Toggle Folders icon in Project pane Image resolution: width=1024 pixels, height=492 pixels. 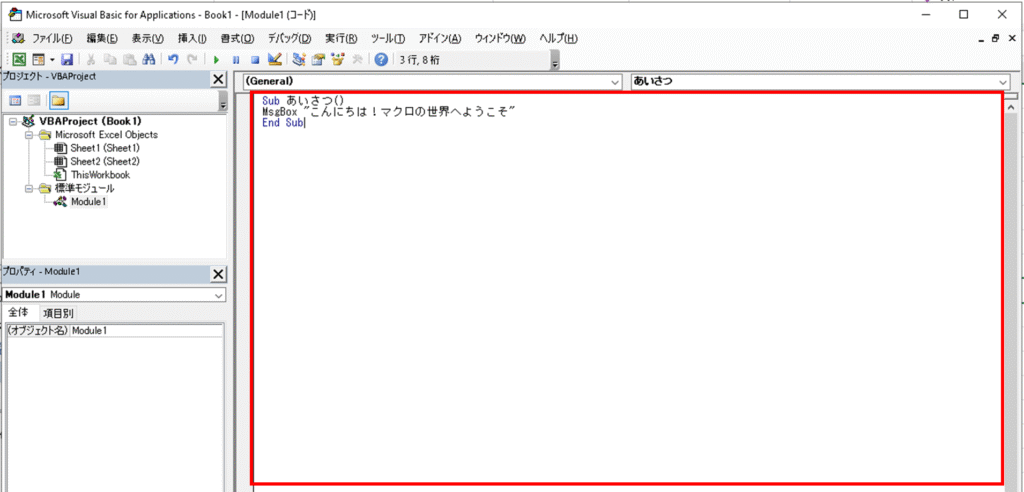[58, 101]
